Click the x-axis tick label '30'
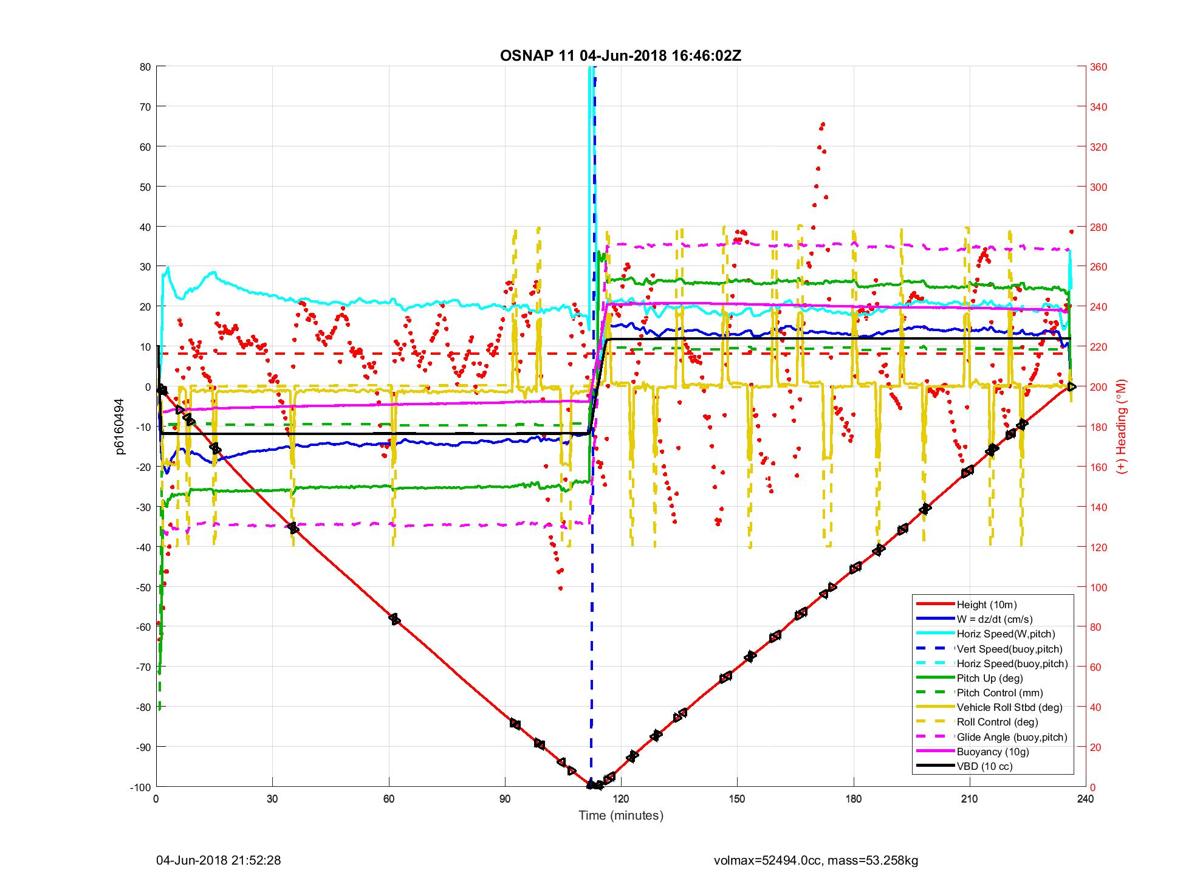The image size is (1200, 885). pos(272,800)
